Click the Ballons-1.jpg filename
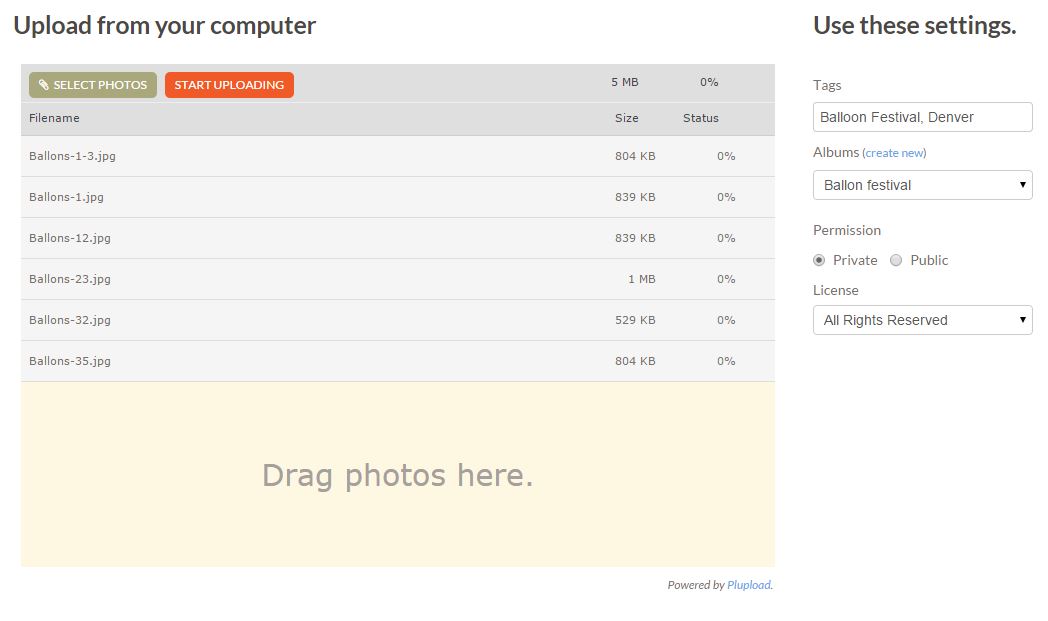The width and height of the screenshot is (1048, 621). 66,197
